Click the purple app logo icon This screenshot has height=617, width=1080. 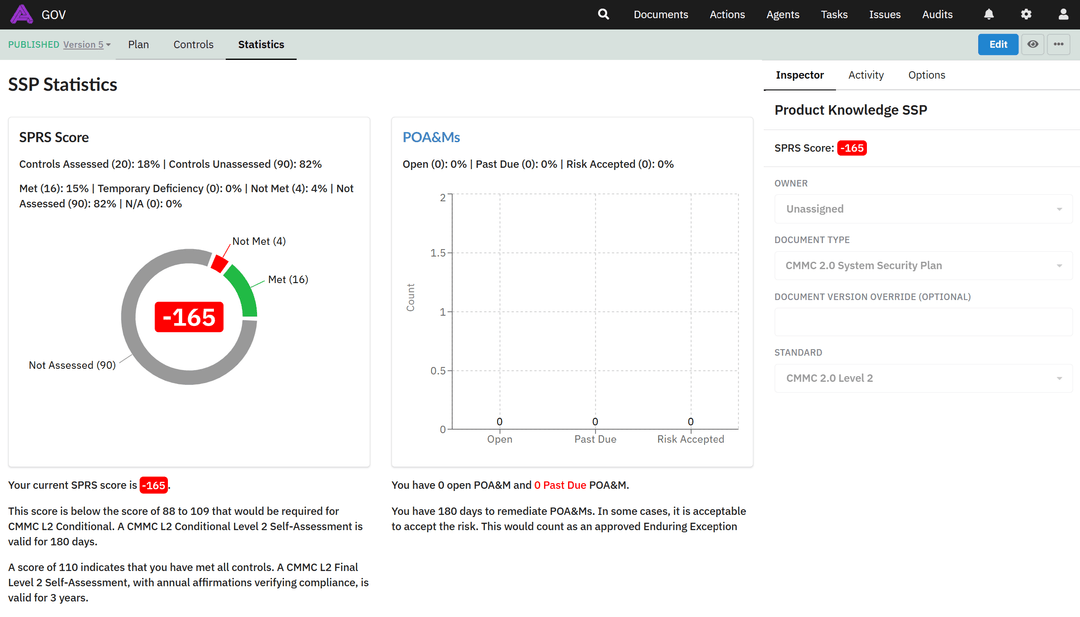point(21,14)
